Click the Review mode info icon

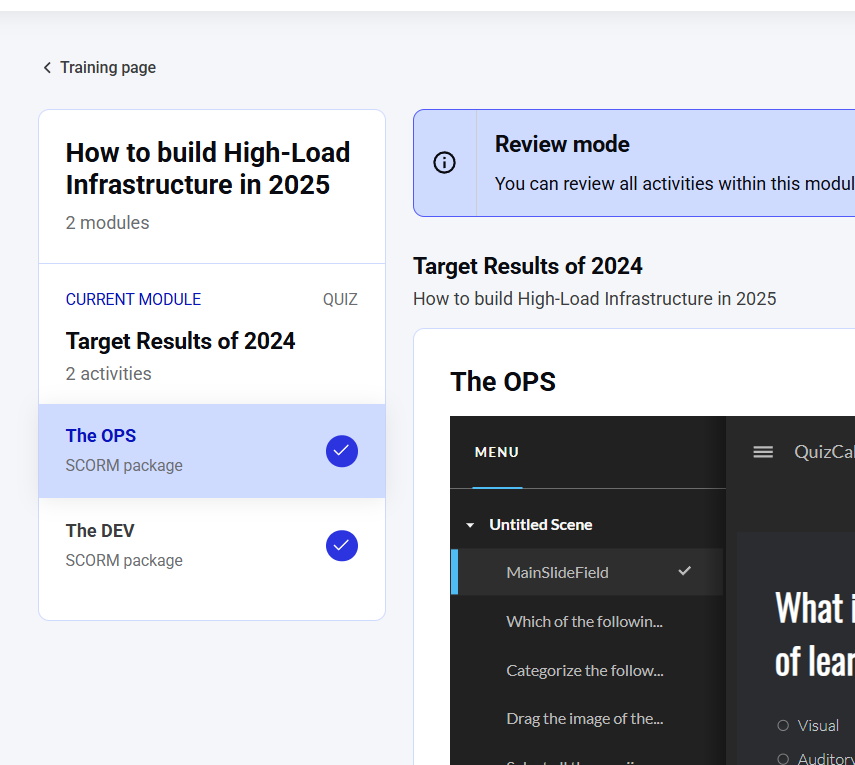(444, 162)
